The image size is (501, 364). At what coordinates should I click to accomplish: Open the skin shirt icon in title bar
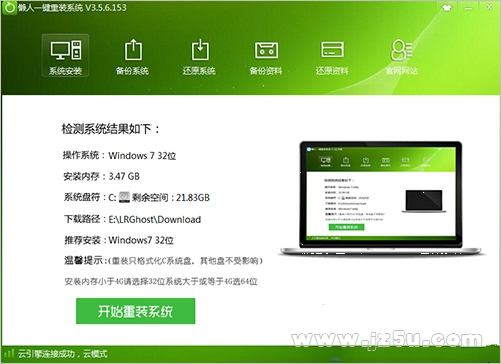coord(447,7)
